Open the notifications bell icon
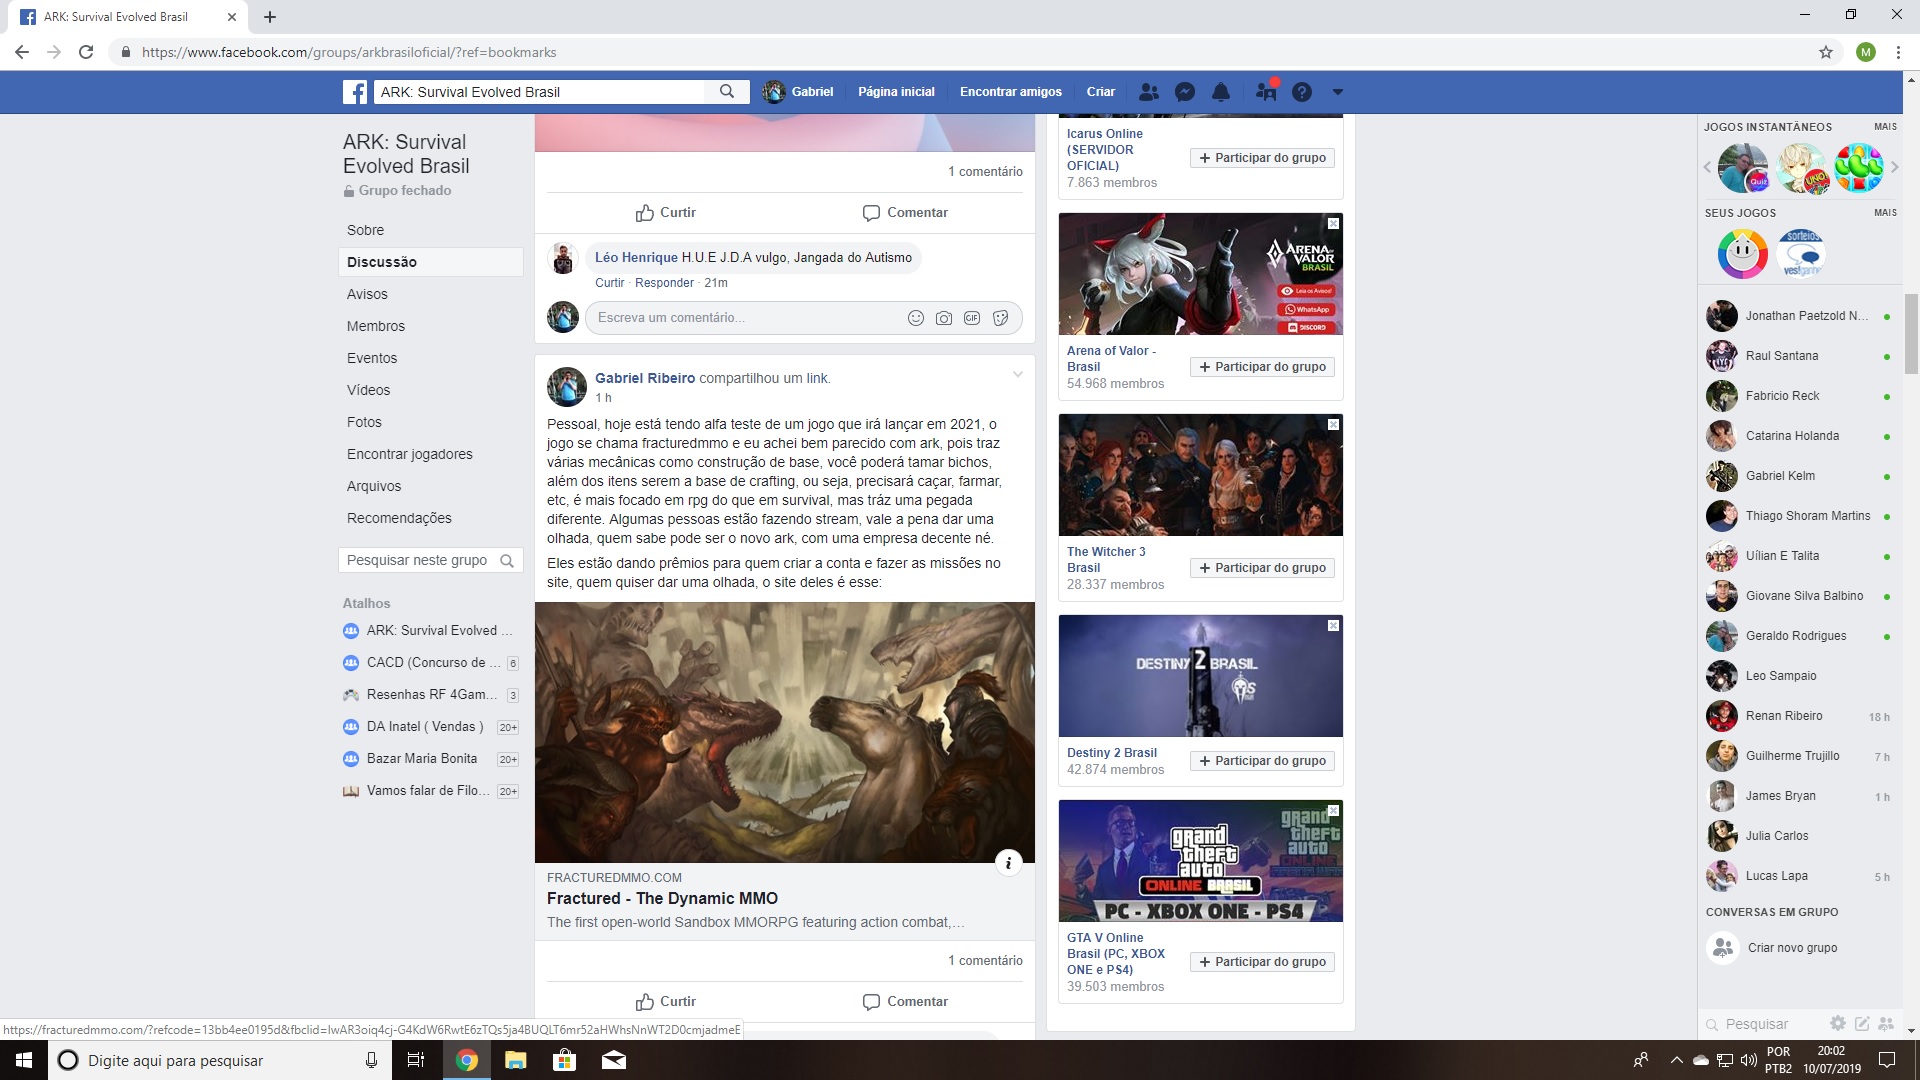Viewport: 1920px width, 1080px height. tap(1221, 92)
